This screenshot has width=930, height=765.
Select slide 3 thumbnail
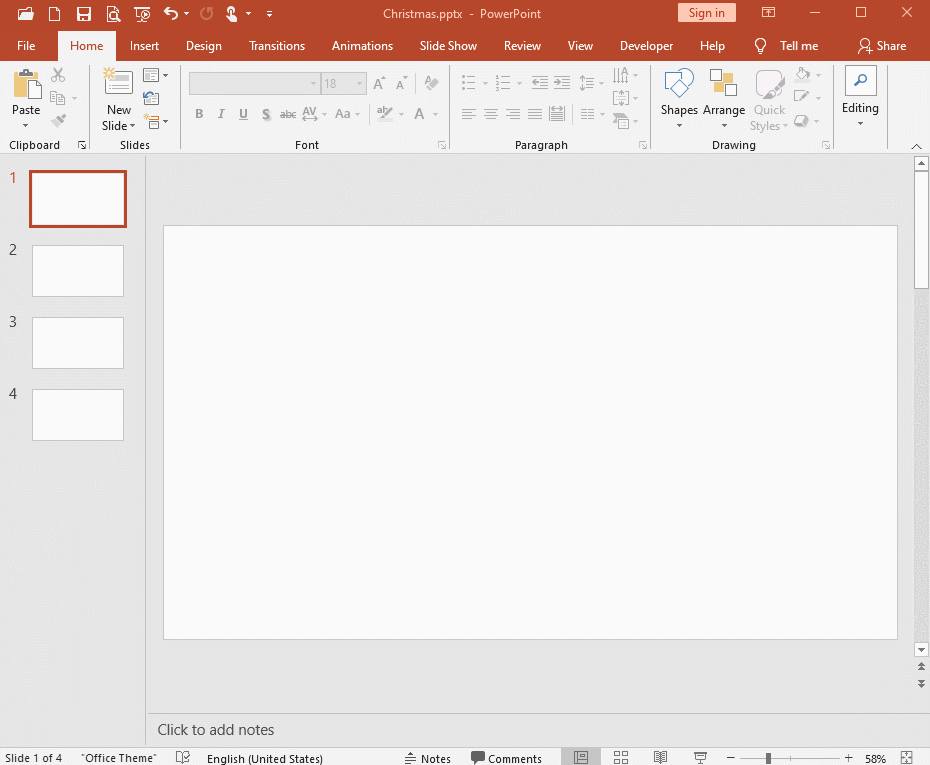[78, 343]
